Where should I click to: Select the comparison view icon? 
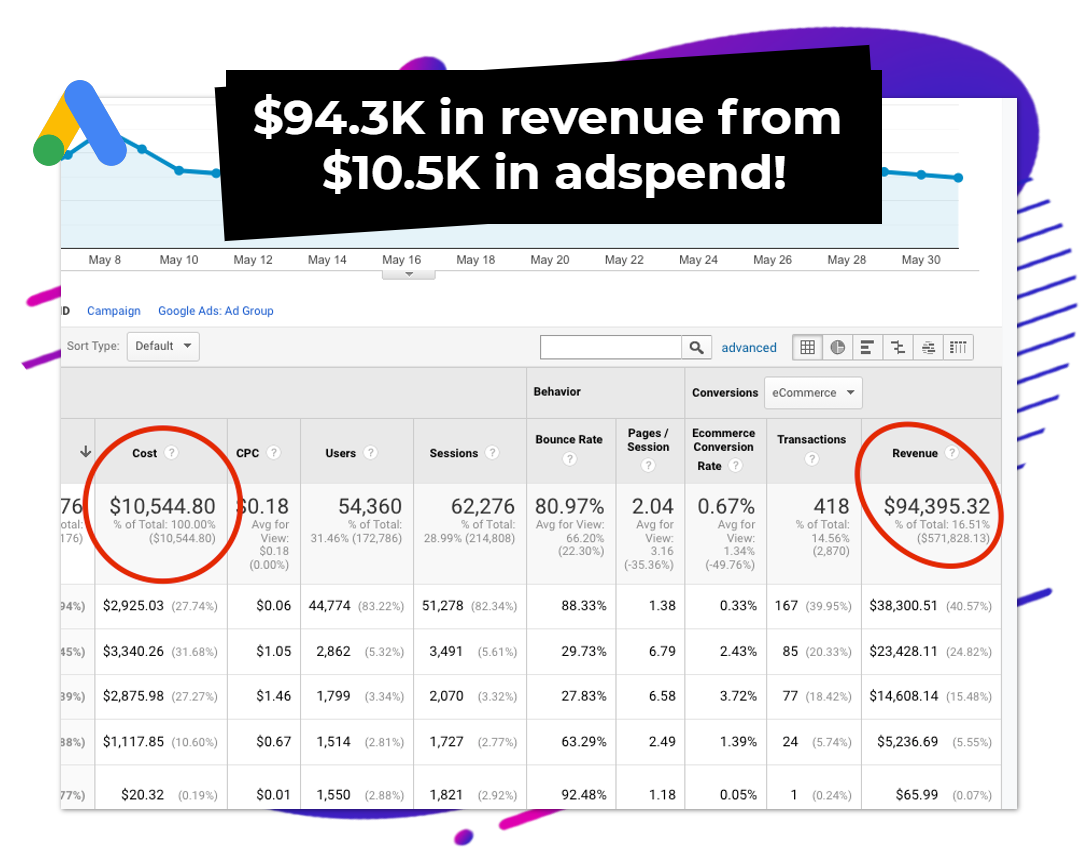point(898,347)
